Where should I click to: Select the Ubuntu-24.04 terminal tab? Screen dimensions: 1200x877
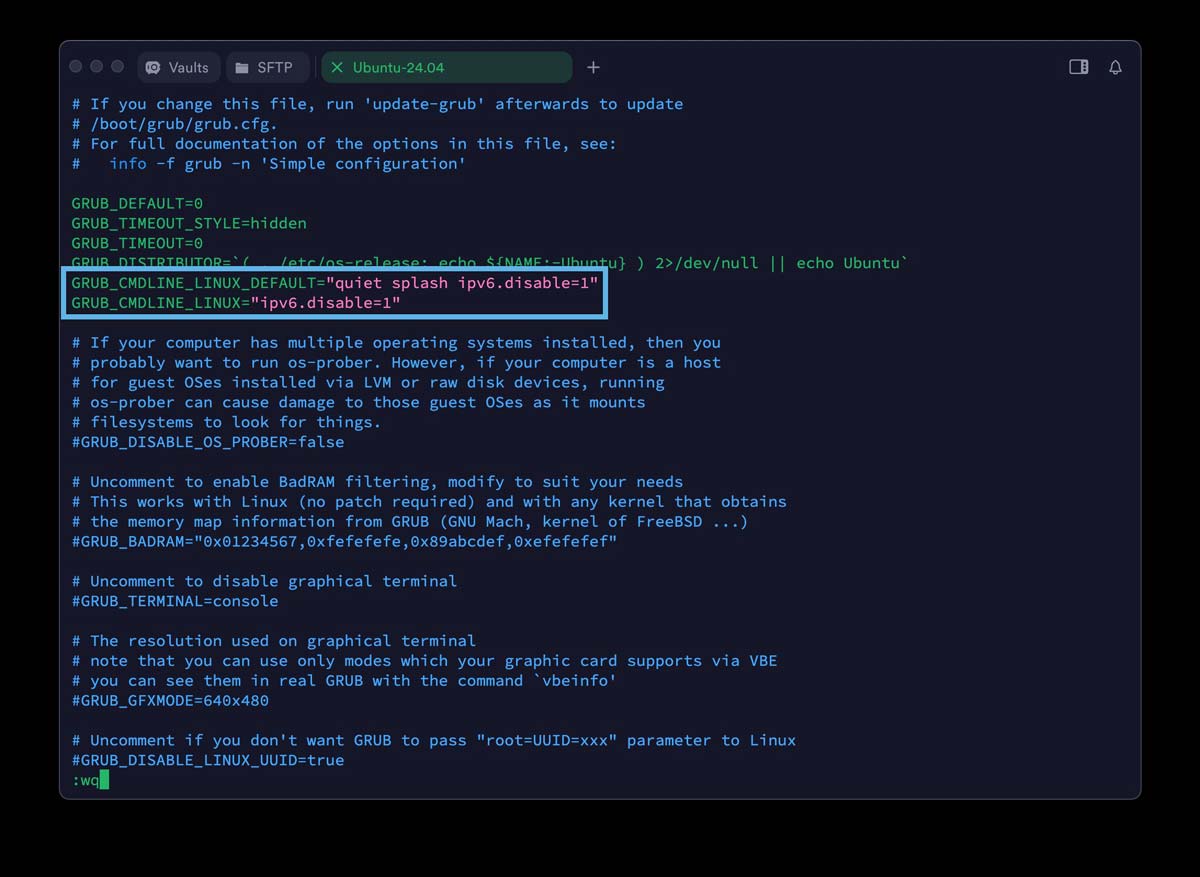click(x=398, y=67)
